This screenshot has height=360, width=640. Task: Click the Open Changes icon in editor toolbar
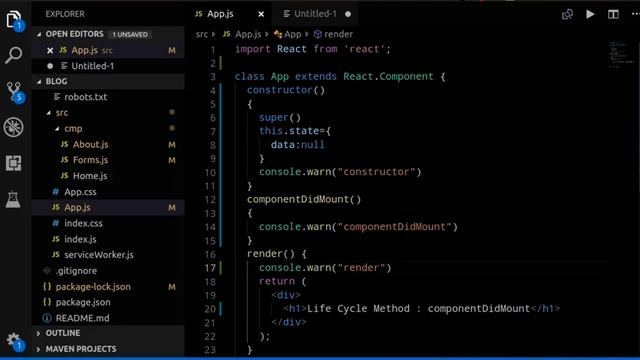point(567,14)
